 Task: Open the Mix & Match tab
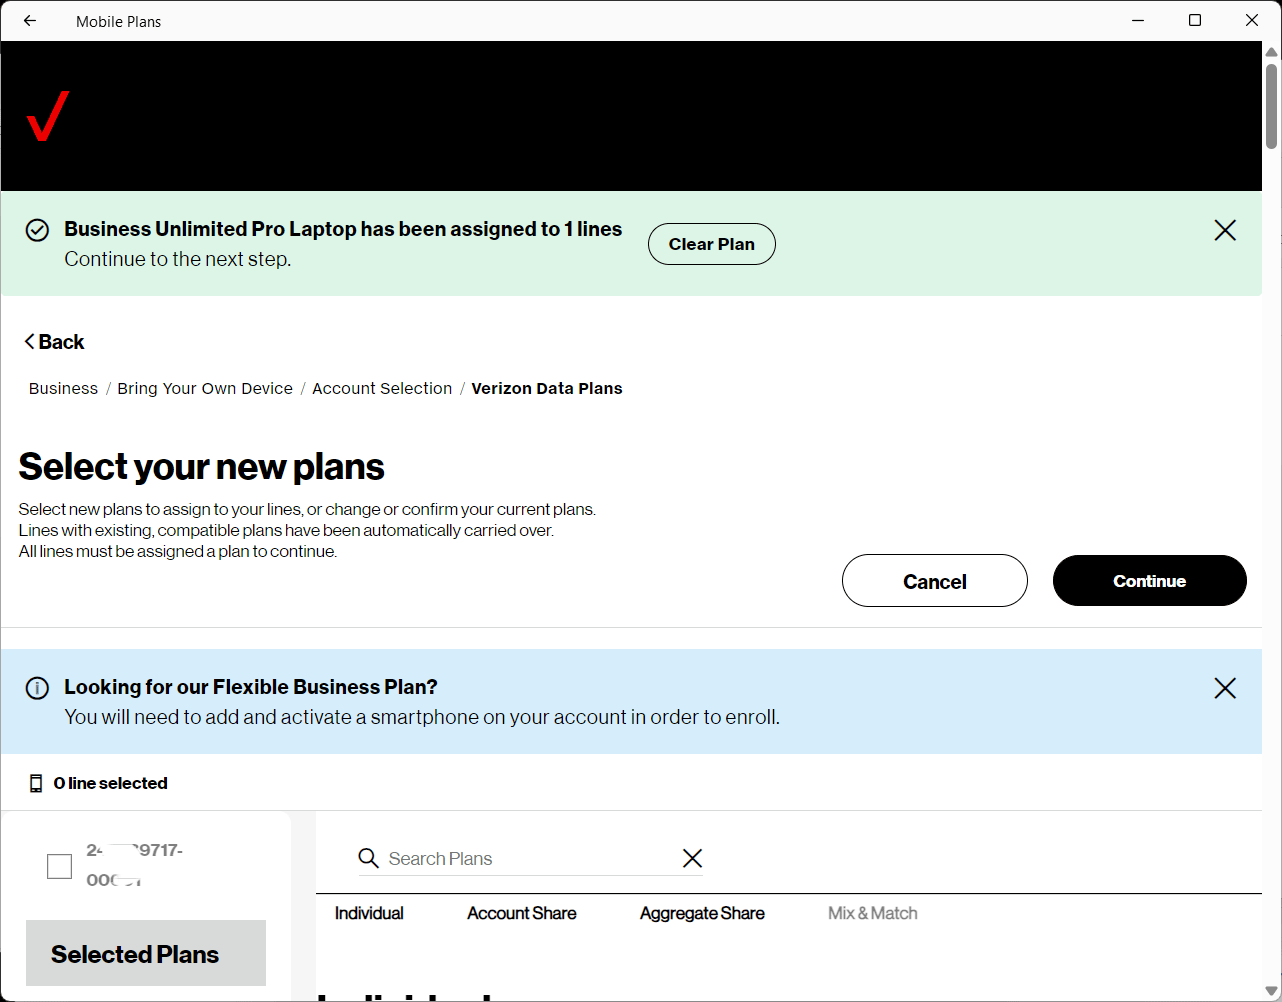tap(872, 913)
